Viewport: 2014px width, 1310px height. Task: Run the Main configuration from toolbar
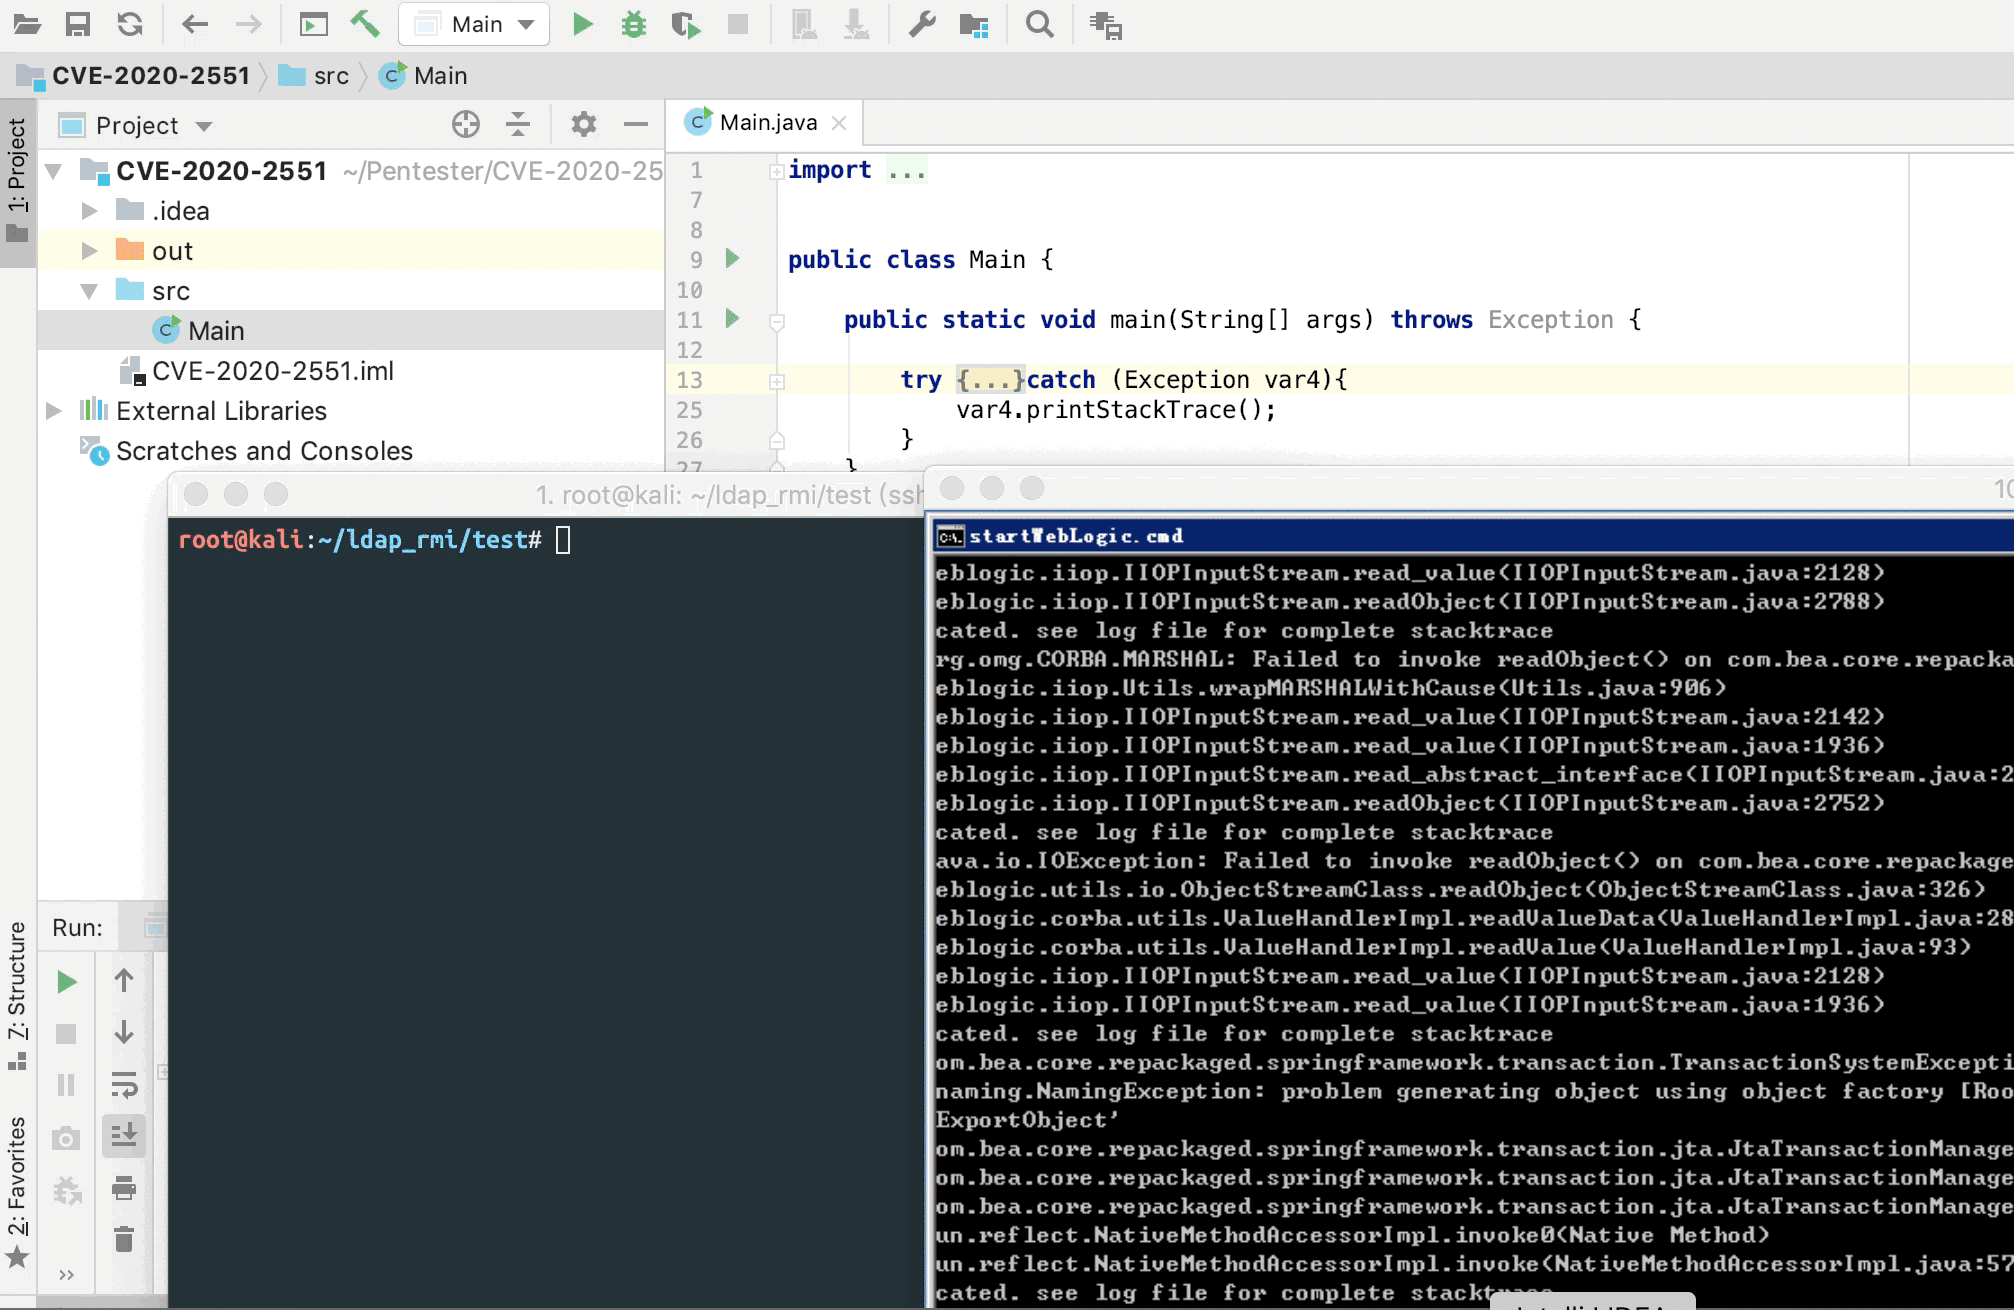pyautogui.click(x=582, y=24)
